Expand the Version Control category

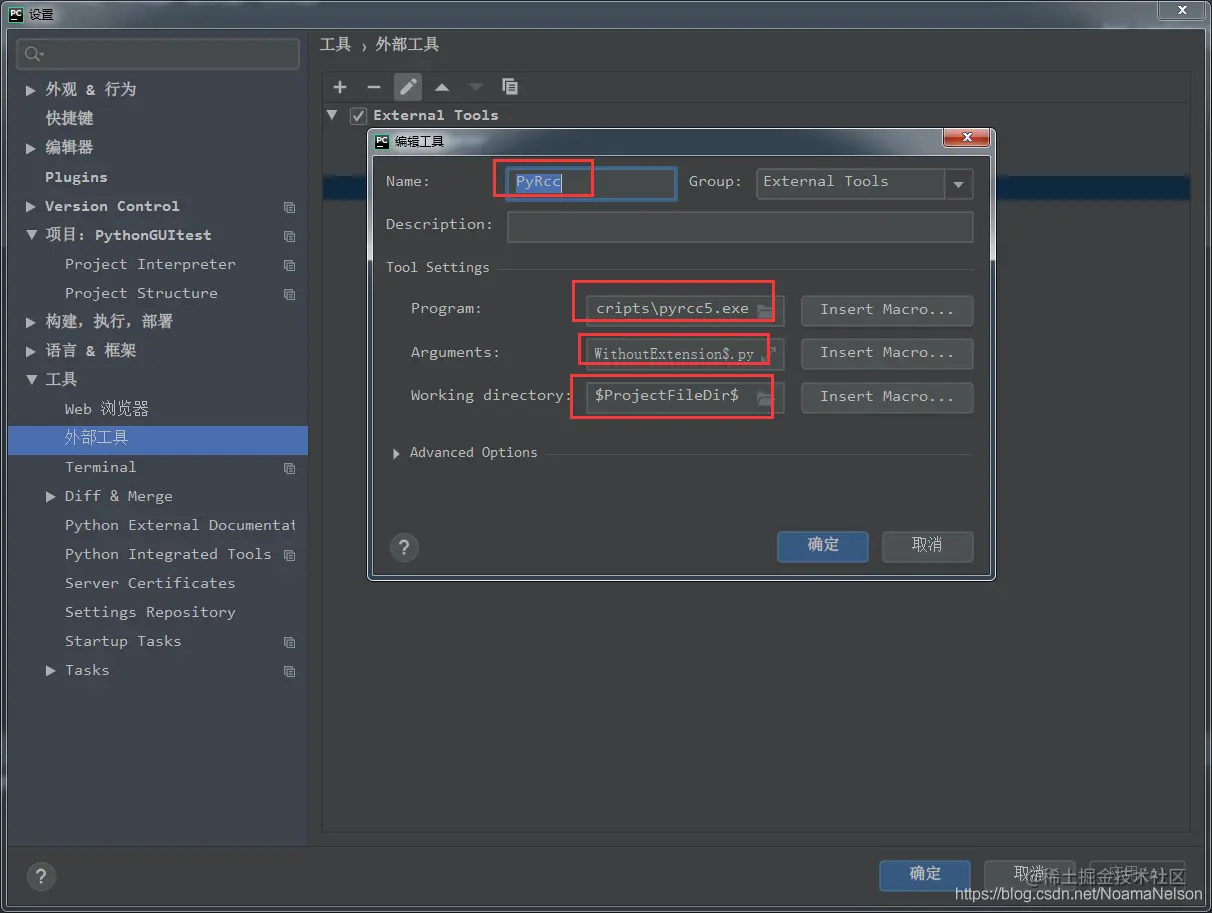click(x=31, y=207)
